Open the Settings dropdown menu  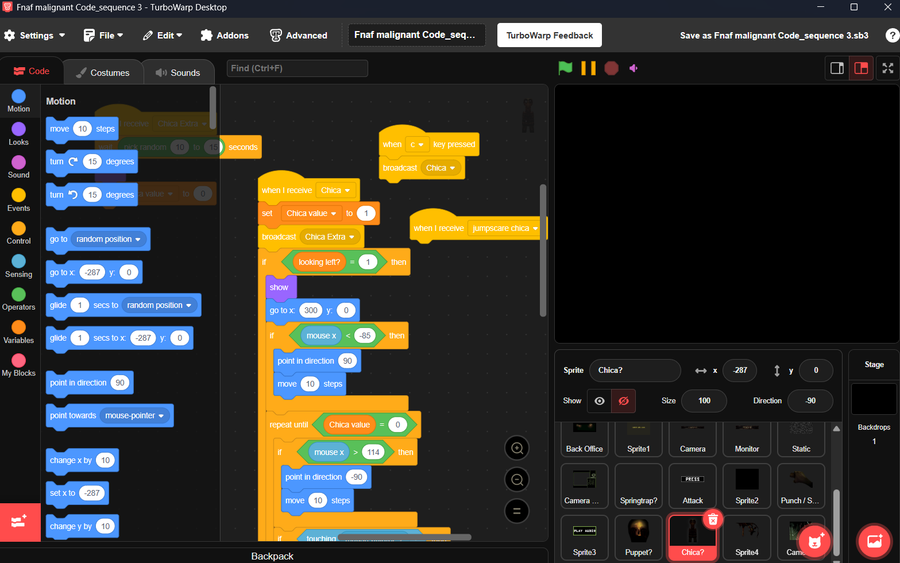pyautogui.click(x=34, y=36)
